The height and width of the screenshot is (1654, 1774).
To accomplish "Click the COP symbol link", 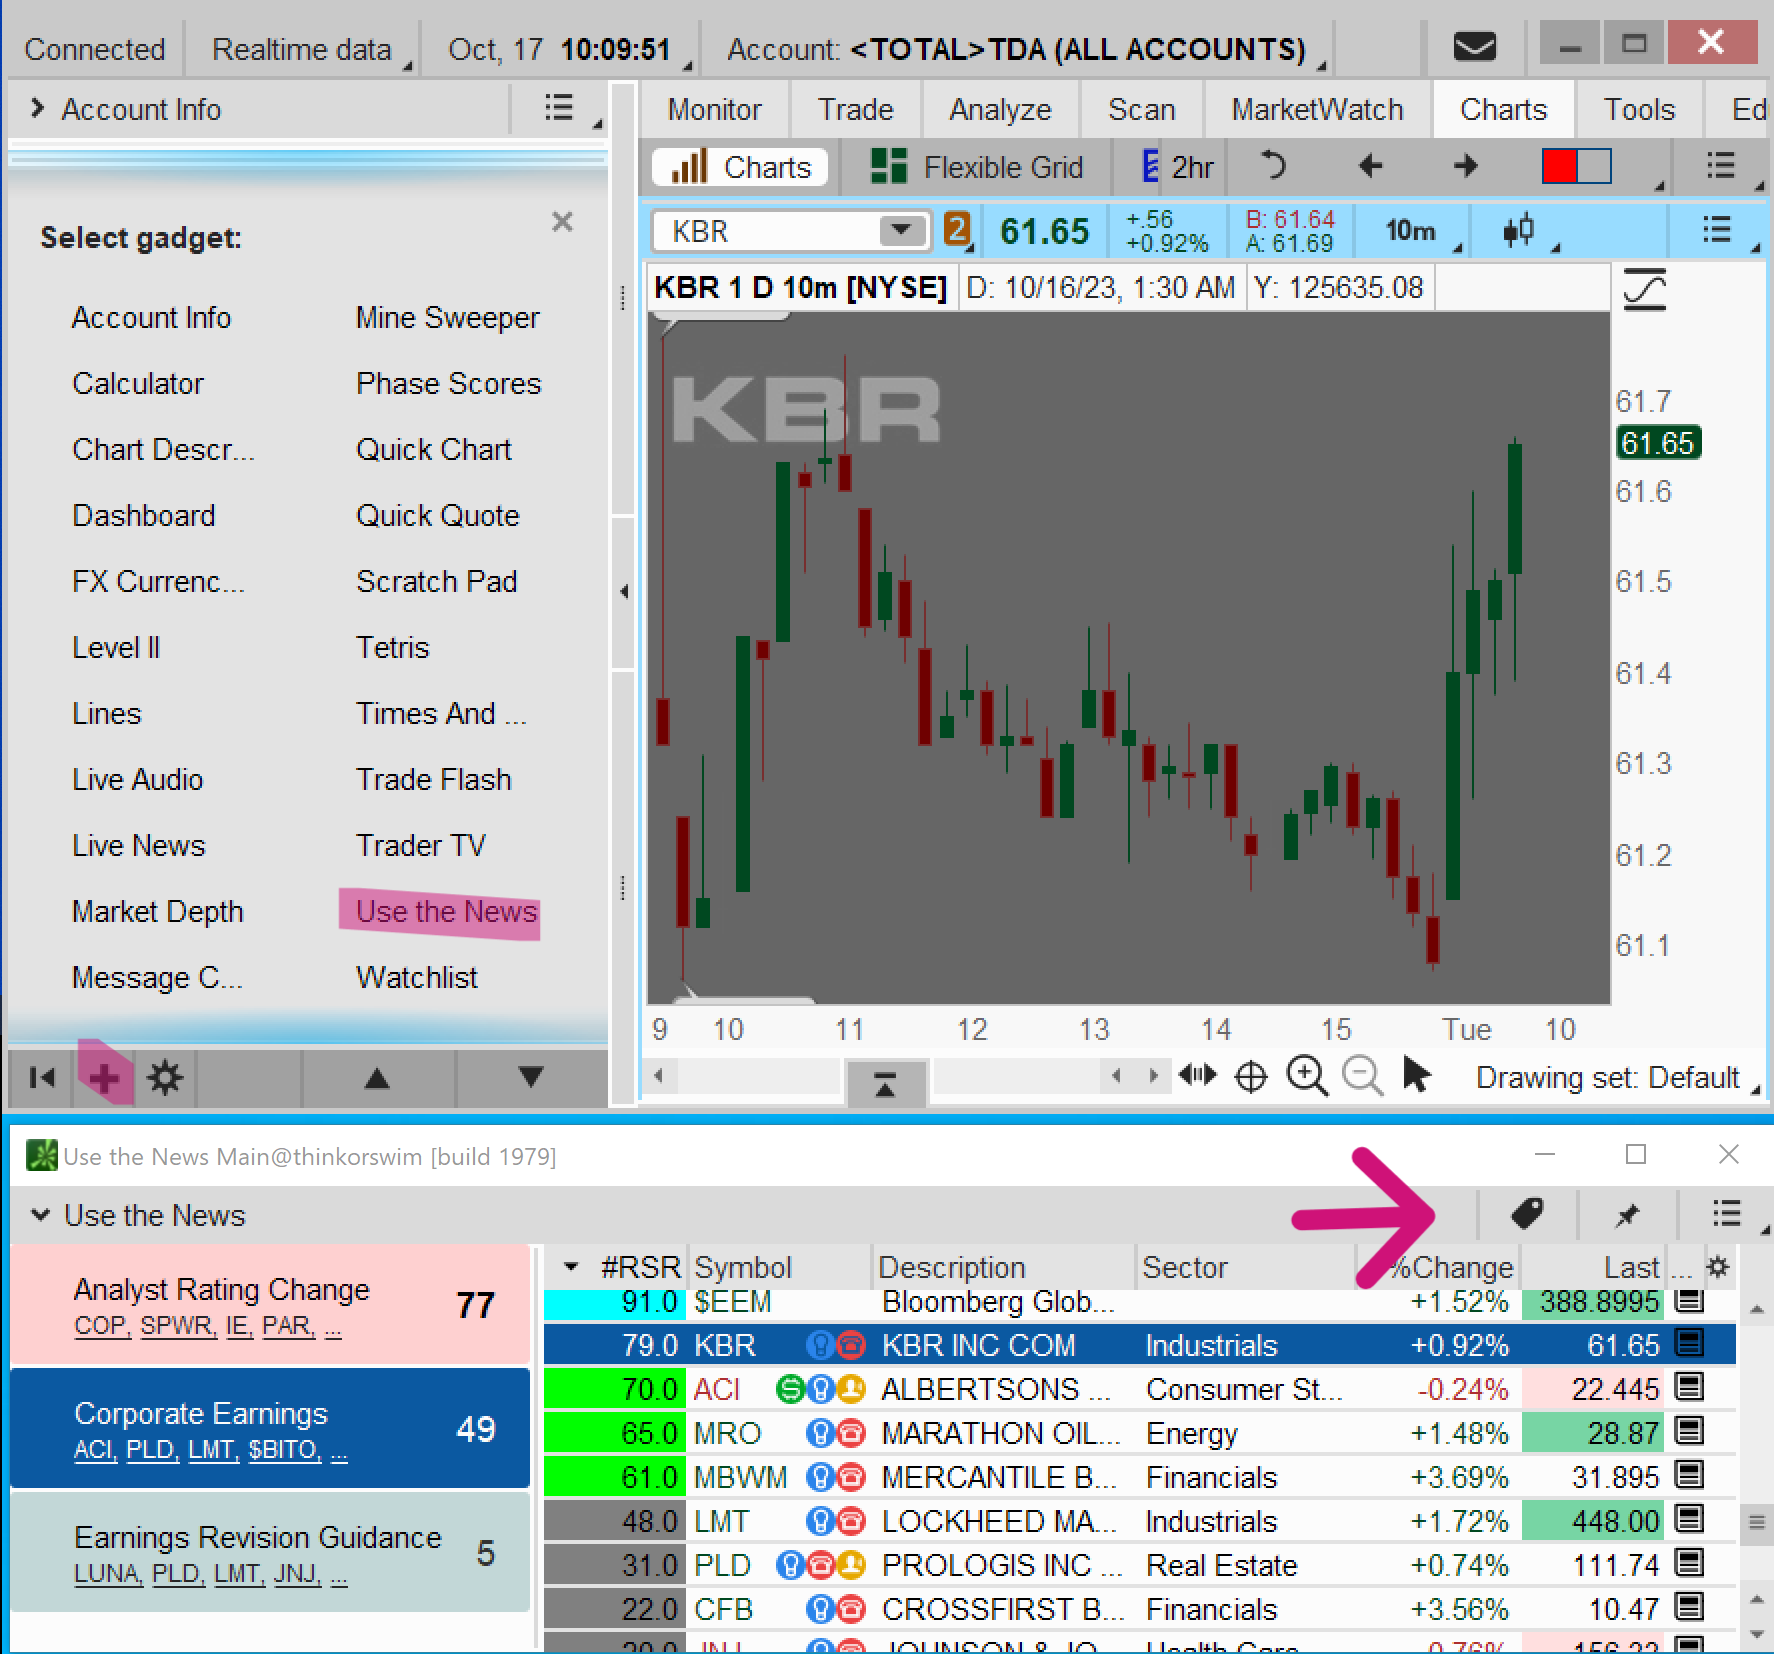I will [x=101, y=1326].
